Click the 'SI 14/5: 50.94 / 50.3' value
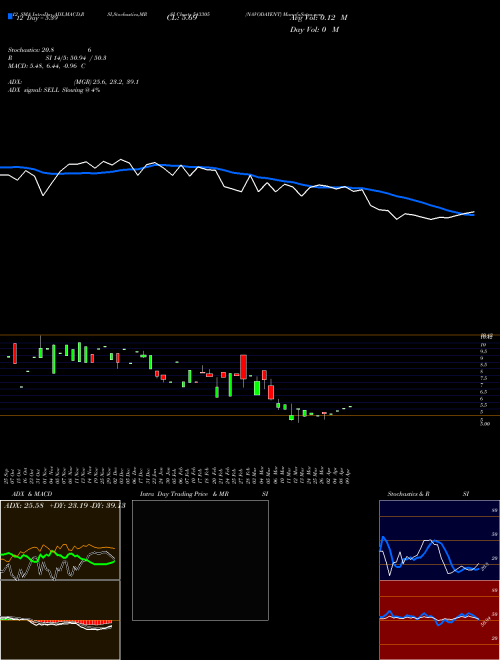 [76, 58]
